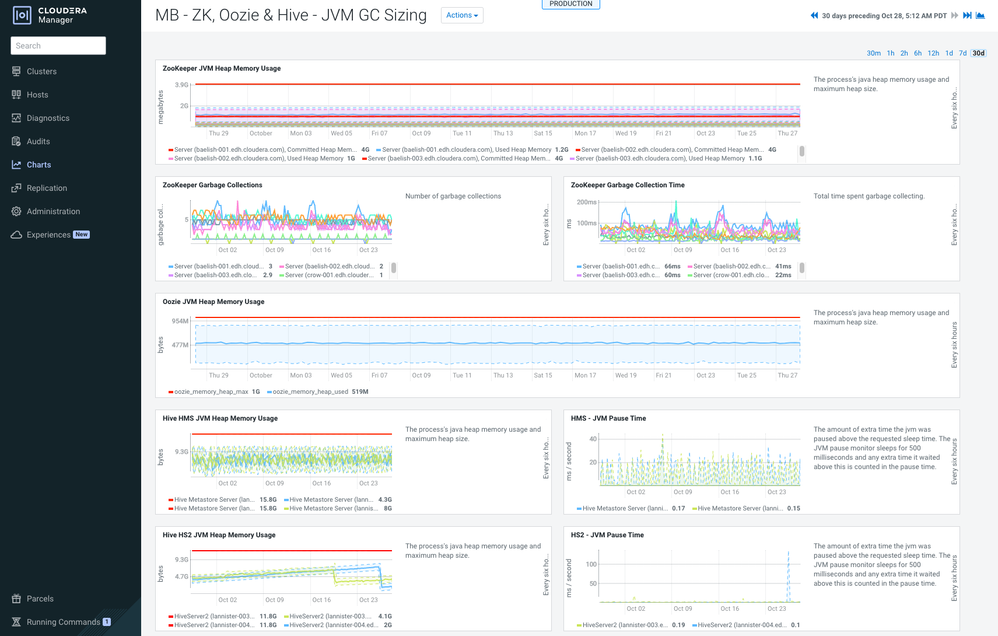Toggle HiveServer2 lannister-004 2G legend entry
998x636 pixels.
pyautogui.click(x=338, y=625)
